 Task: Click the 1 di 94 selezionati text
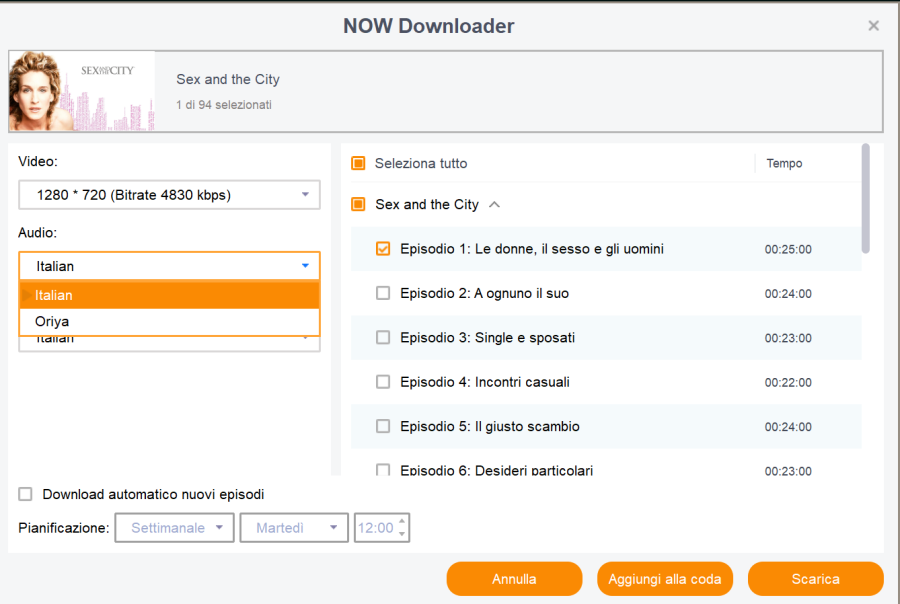click(x=224, y=105)
